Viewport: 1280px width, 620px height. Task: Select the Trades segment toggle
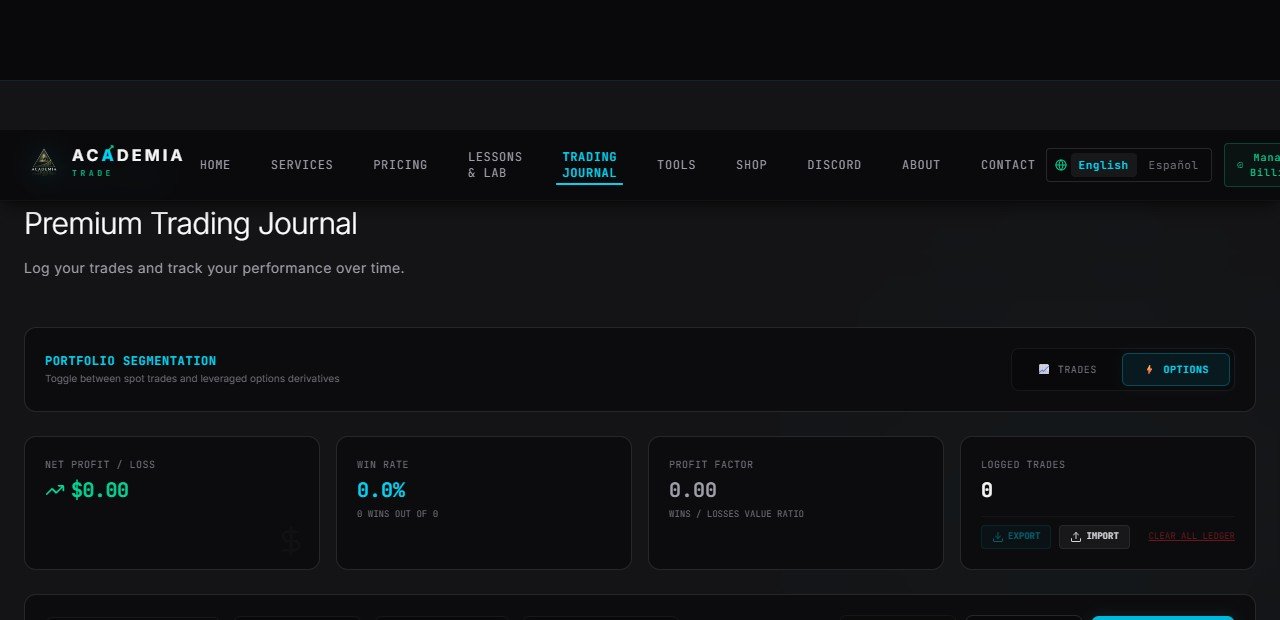pyautogui.click(x=1067, y=369)
